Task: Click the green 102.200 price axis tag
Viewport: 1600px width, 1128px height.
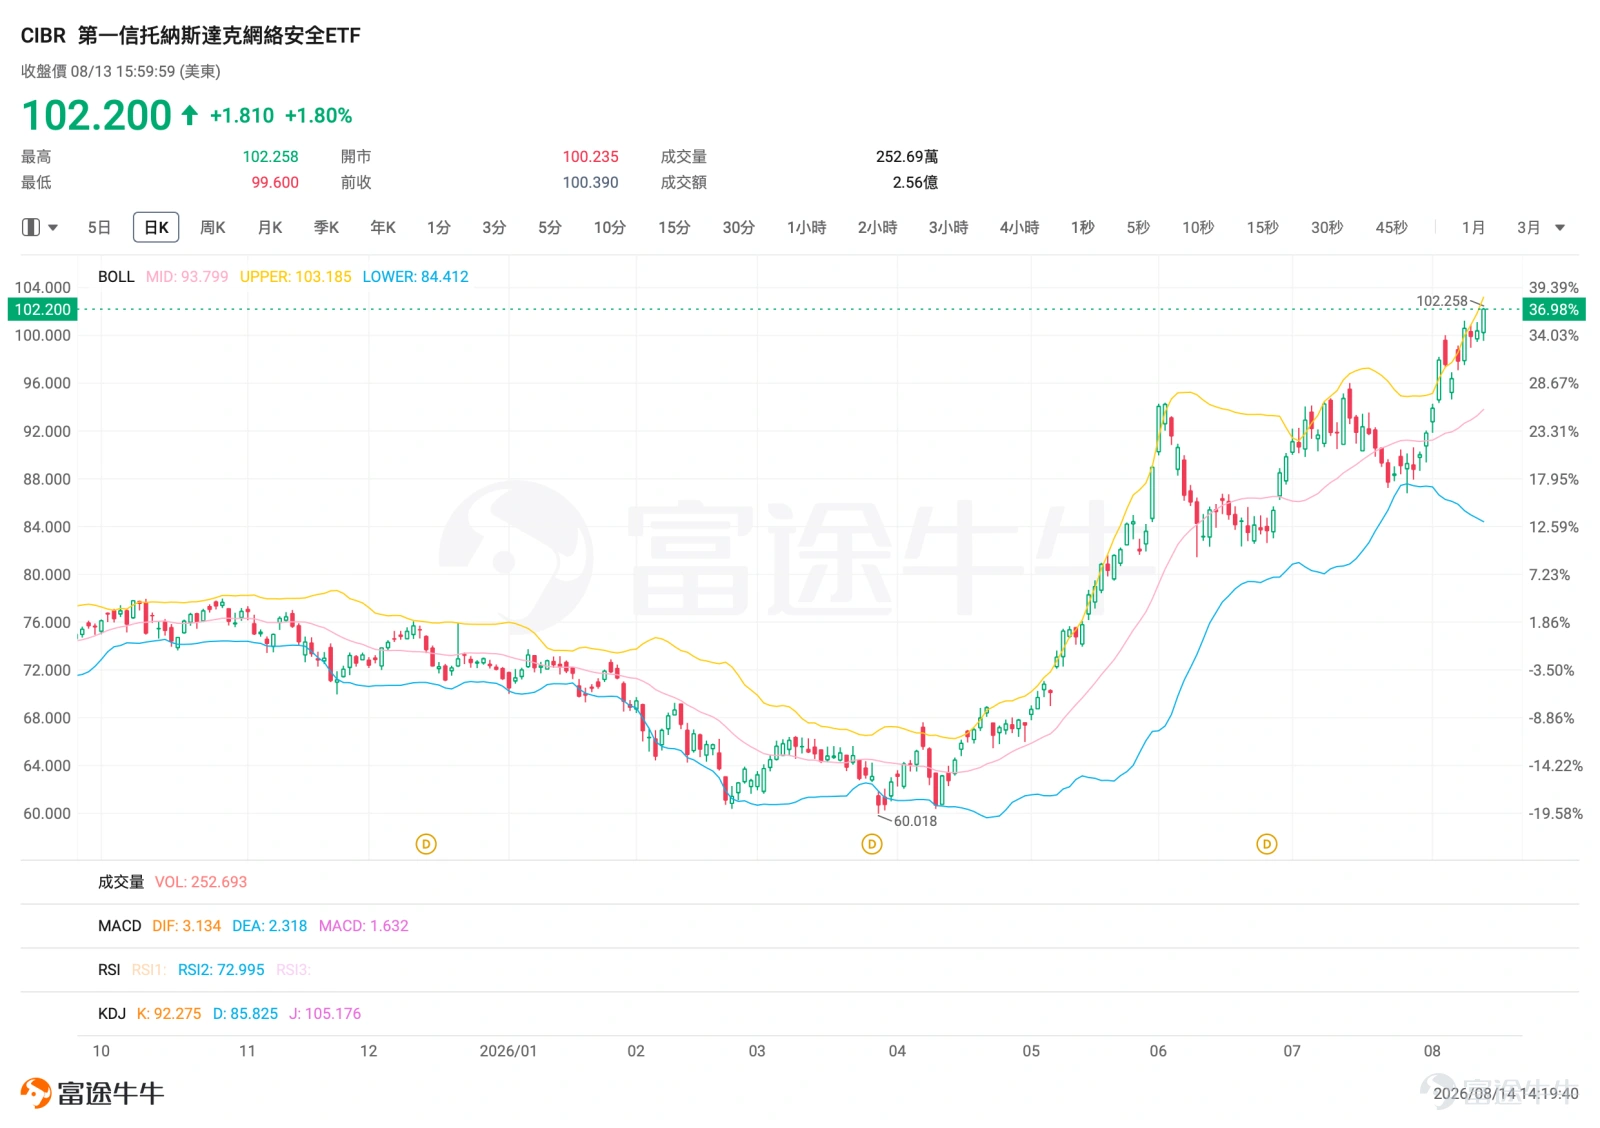Action: click(42, 310)
